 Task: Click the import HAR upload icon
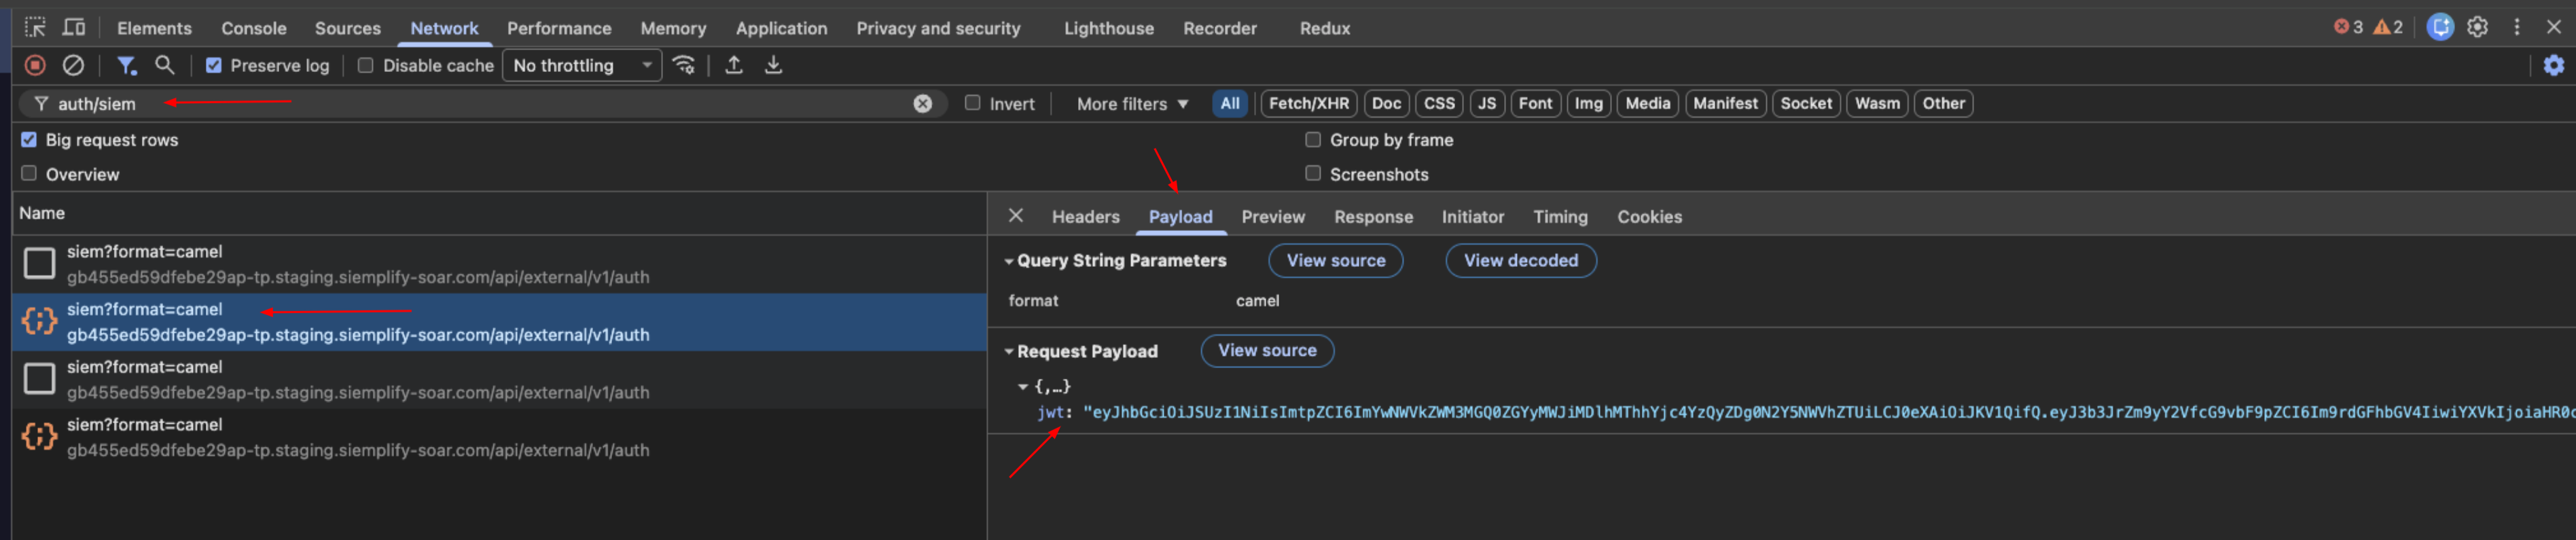734,66
